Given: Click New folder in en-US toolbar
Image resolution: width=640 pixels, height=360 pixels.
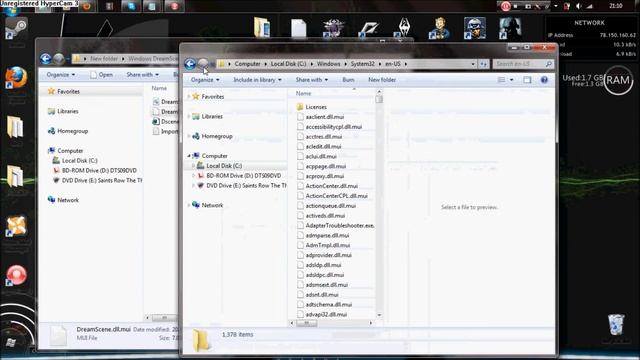Looking at the screenshot, I should click(x=382, y=80).
